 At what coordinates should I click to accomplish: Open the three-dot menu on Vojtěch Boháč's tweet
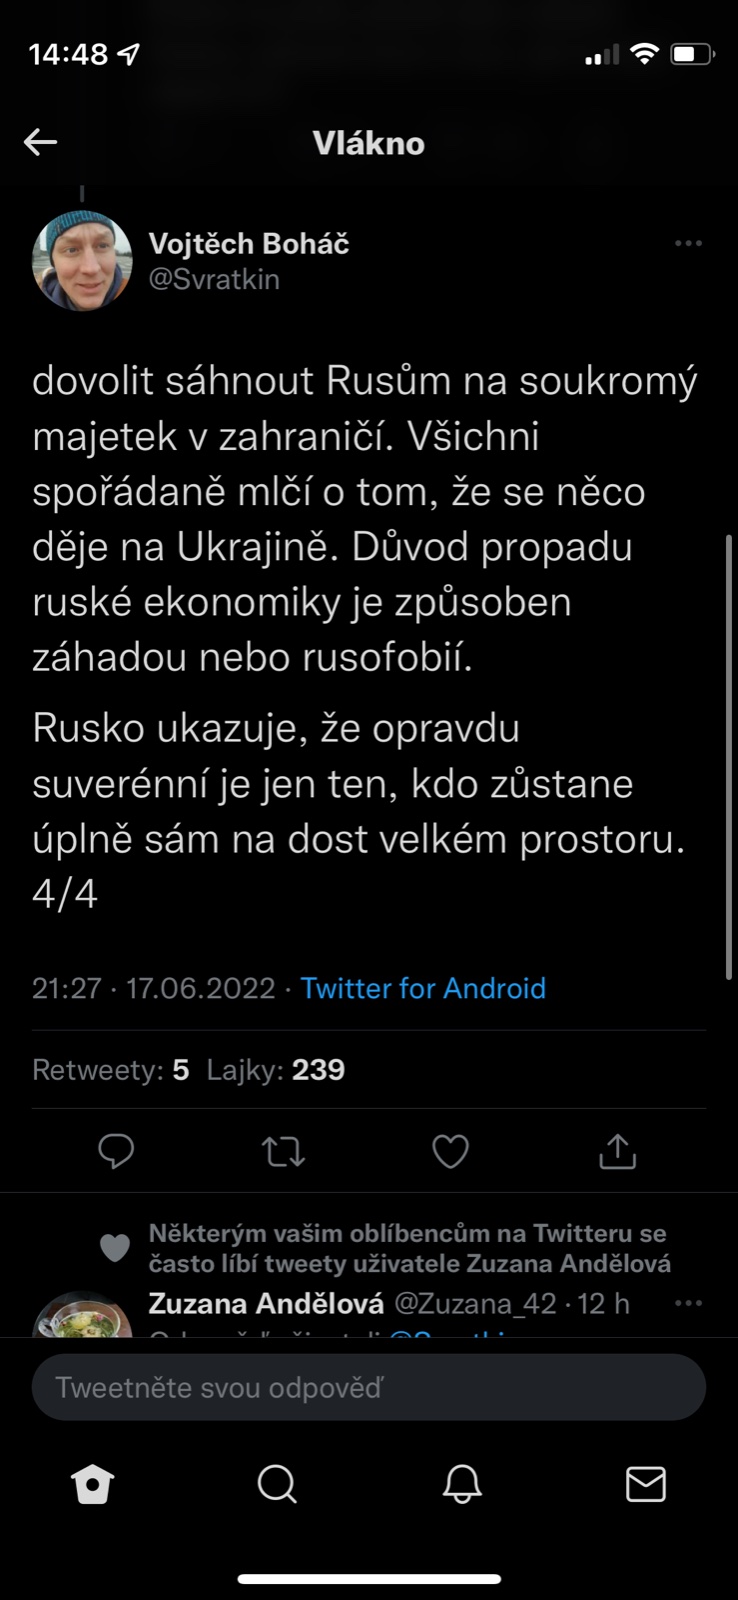coord(688,243)
